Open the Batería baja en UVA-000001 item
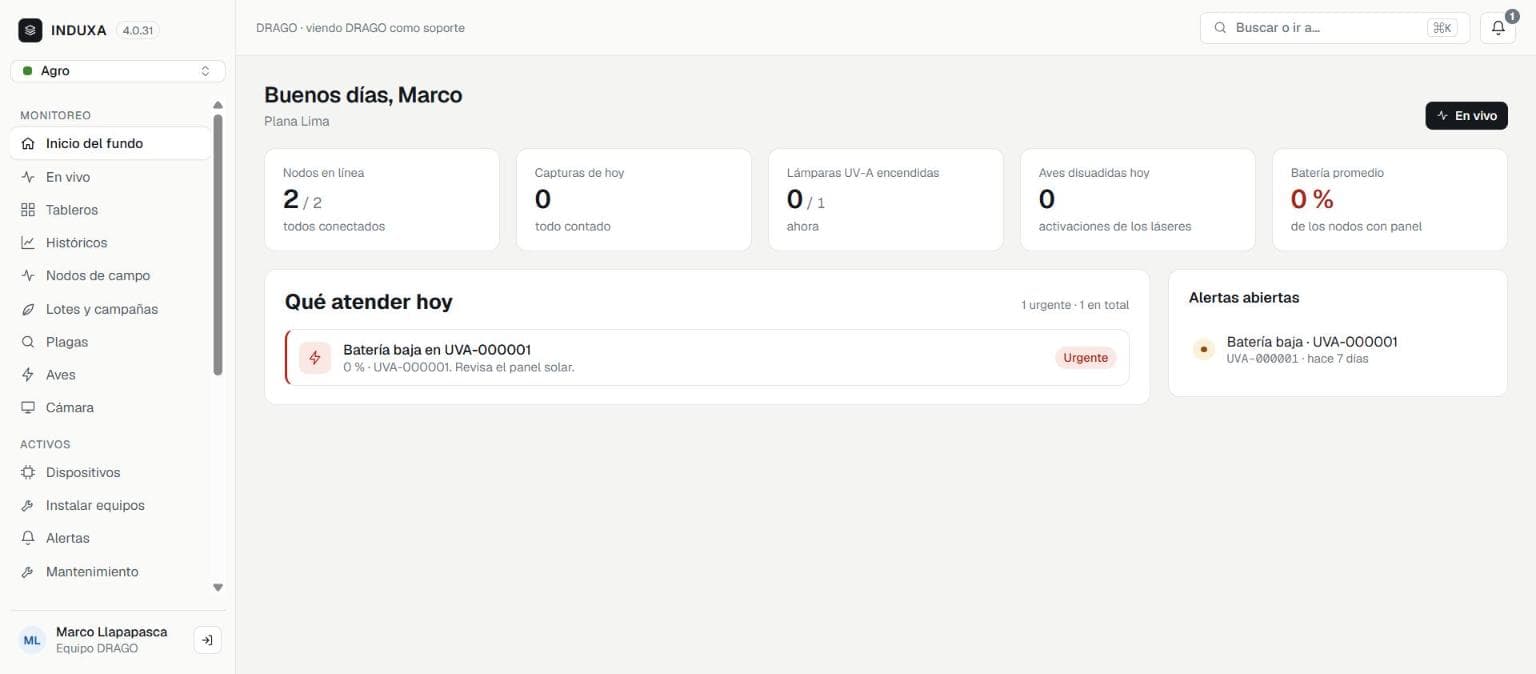The image size is (1536, 674). pyautogui.click(x=707, y=357)
